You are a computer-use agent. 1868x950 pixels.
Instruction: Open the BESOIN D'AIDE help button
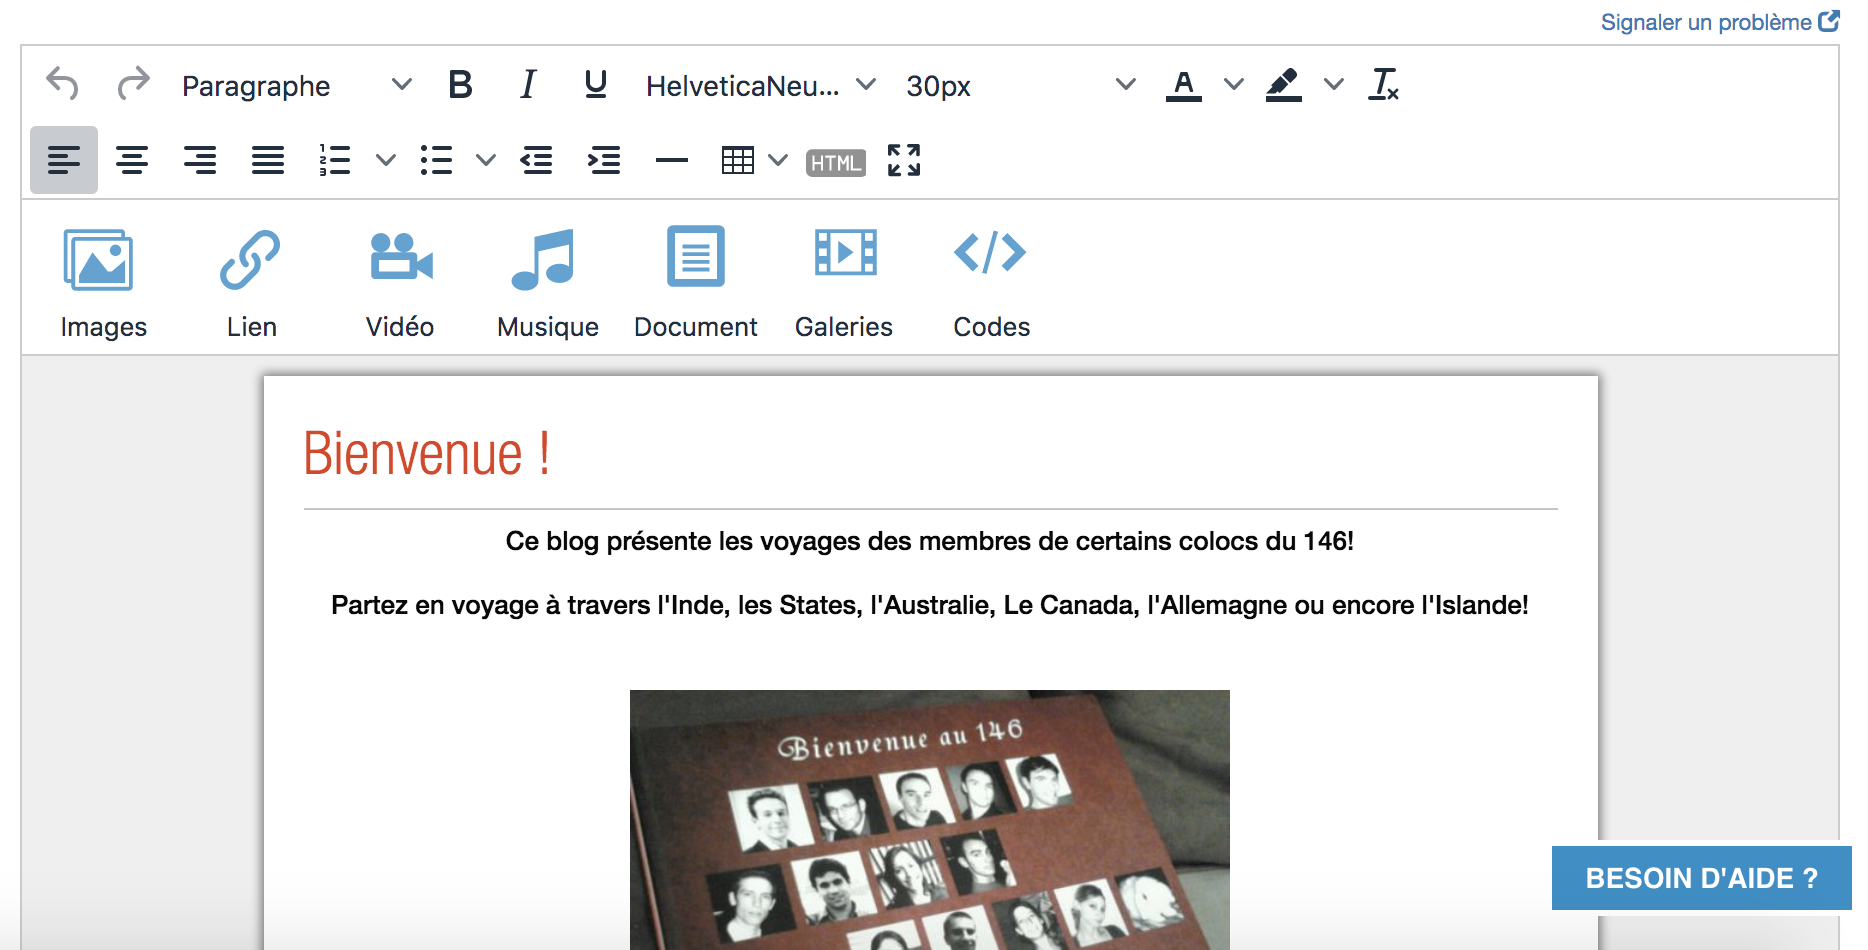point(1701,878)
